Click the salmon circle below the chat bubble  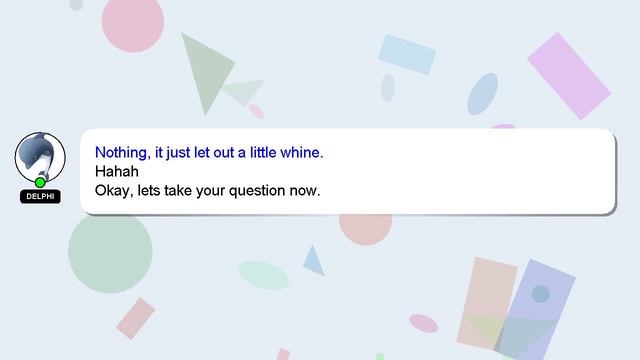[x=365, y=229]
